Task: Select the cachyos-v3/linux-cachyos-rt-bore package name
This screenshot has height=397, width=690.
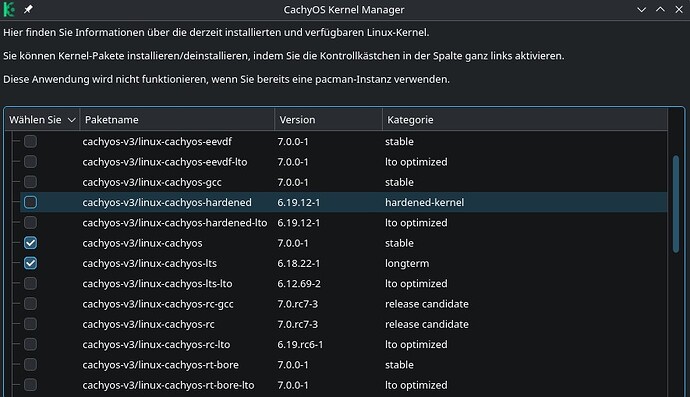Action: tap(161, 364)
